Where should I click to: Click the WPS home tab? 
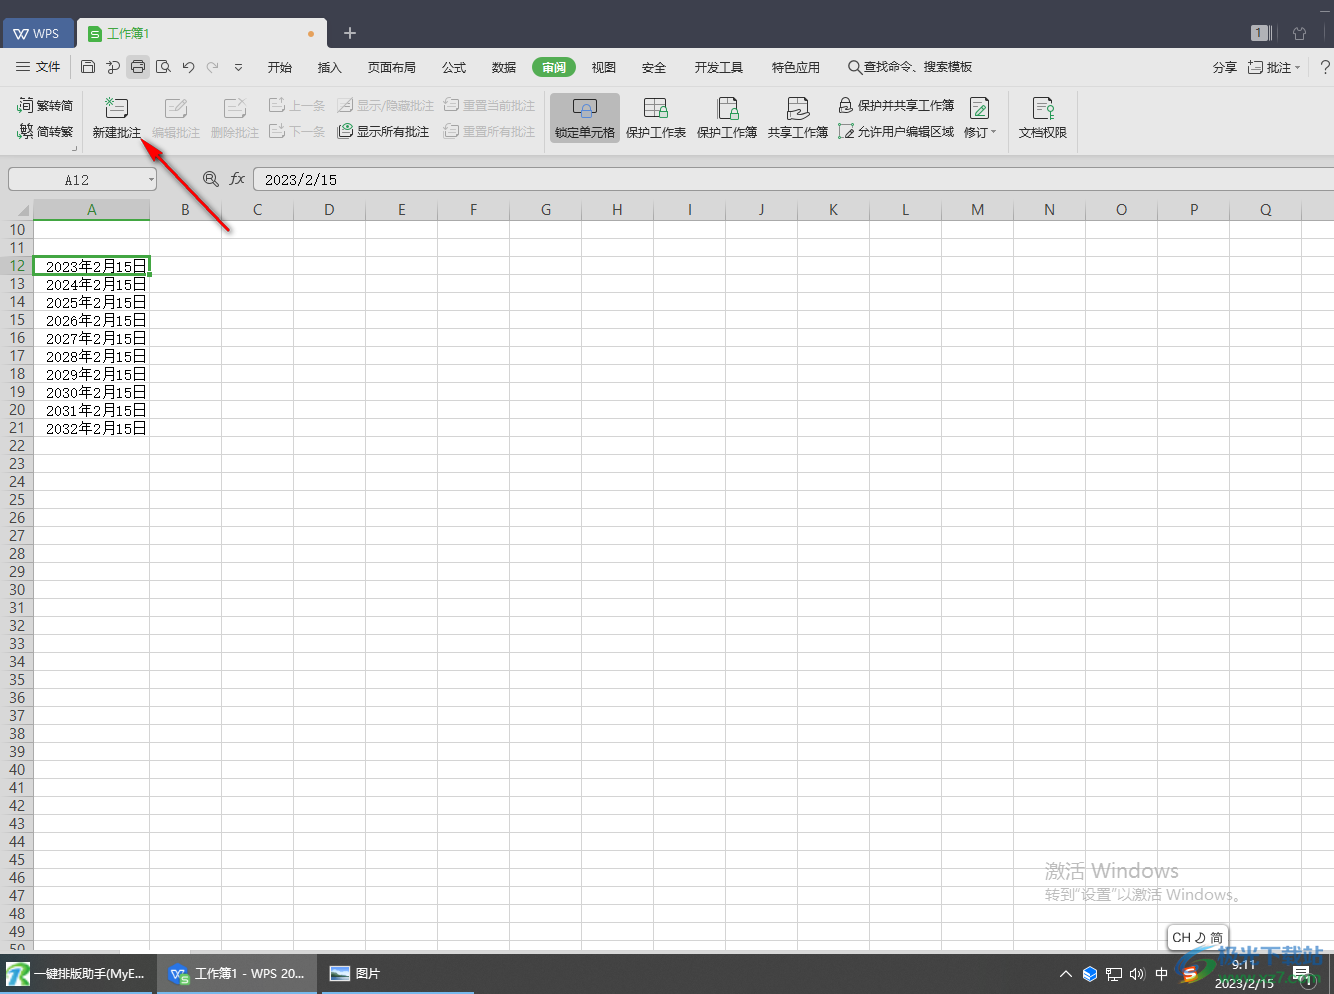coord(36,33)
